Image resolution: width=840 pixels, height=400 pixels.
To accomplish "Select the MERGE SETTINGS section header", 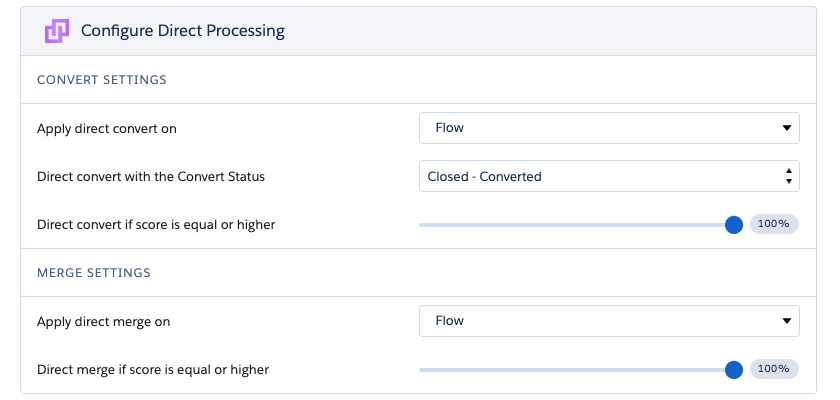I will point(94,273).
